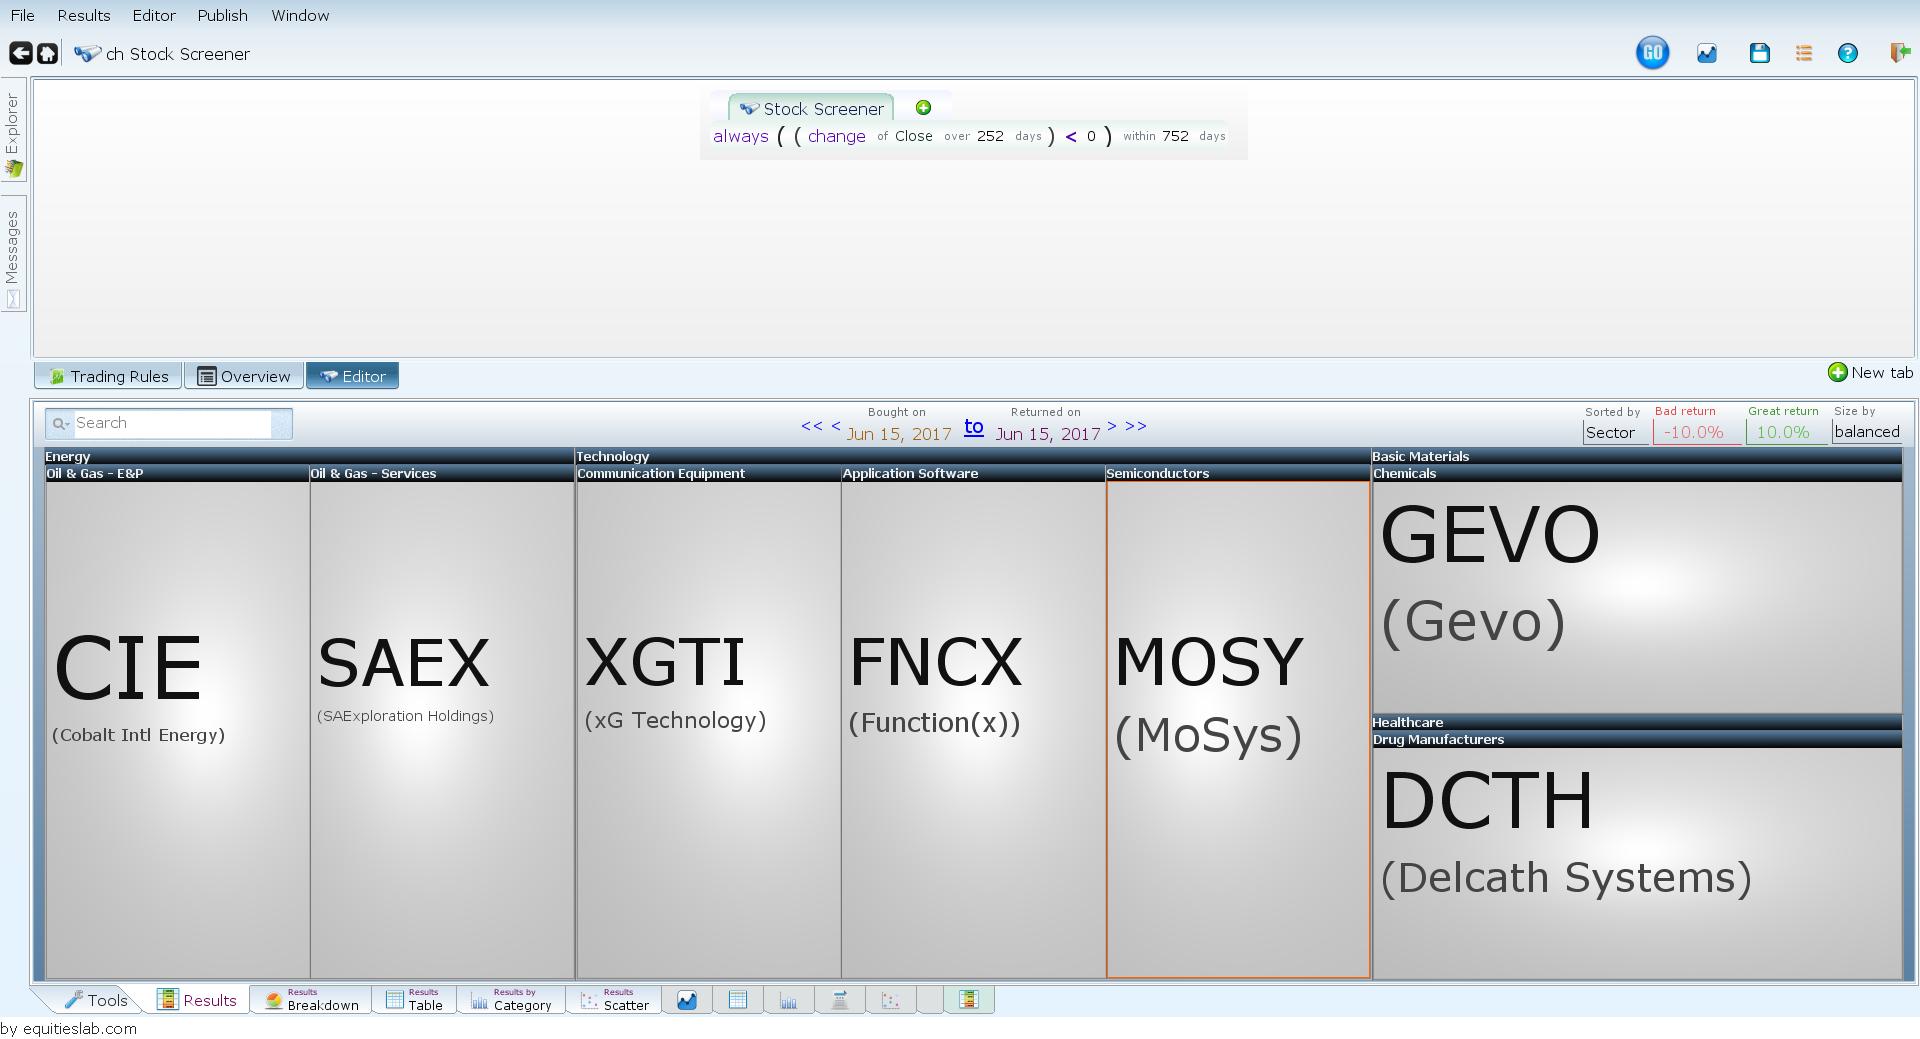This screenshot has width=1920, height=1039.
Task: Open the Results menu
Action: pyautogui.click(x=84, y=16)
